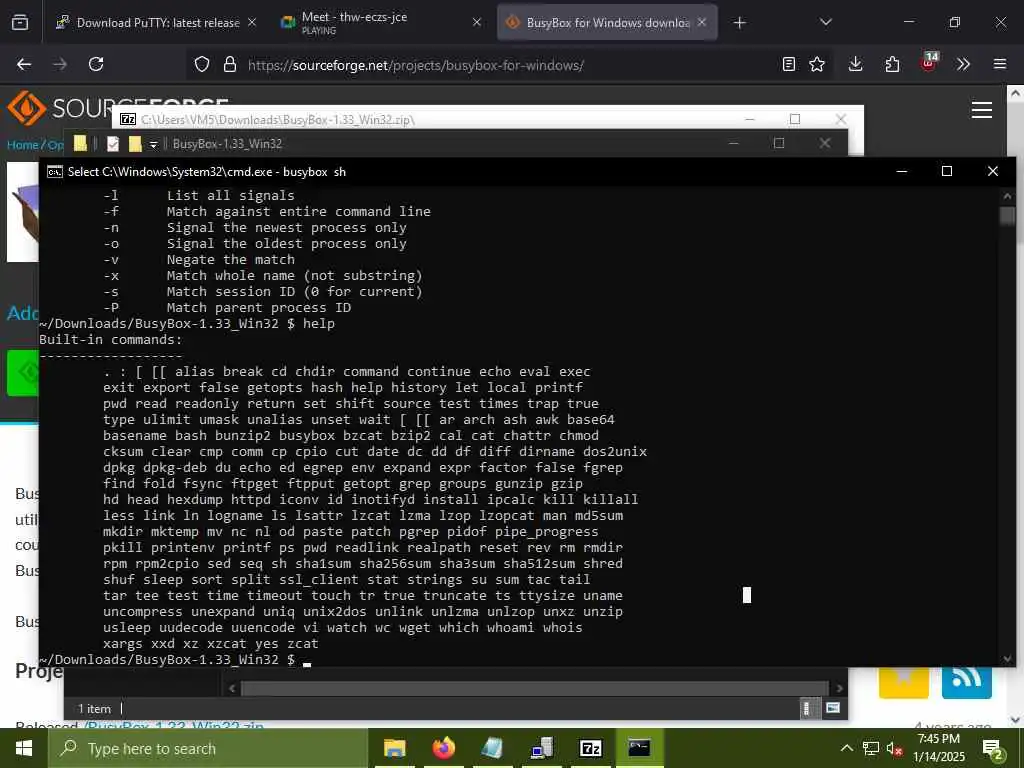Viewport: 1024px width, 768px height.
Task: Expand the list all tabs dropdown
Action: 825,23
